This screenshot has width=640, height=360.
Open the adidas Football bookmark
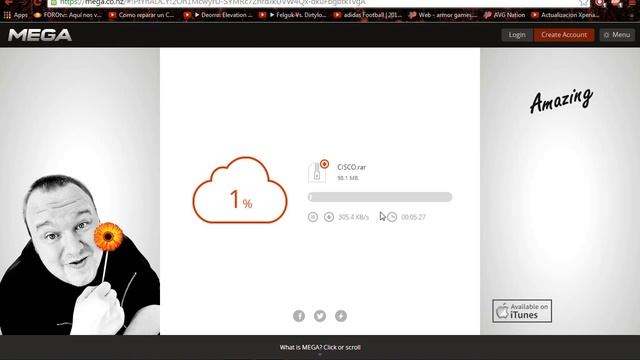pos(368,15)
